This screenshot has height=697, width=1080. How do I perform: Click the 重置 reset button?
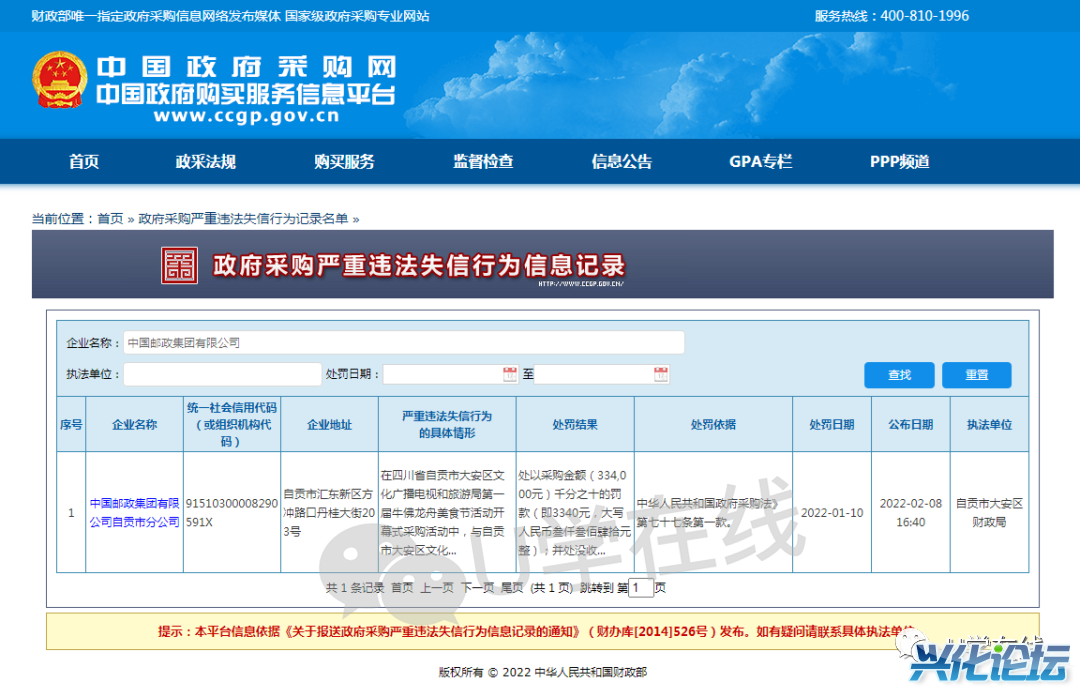pyautogui.click(x=977, y=375)
